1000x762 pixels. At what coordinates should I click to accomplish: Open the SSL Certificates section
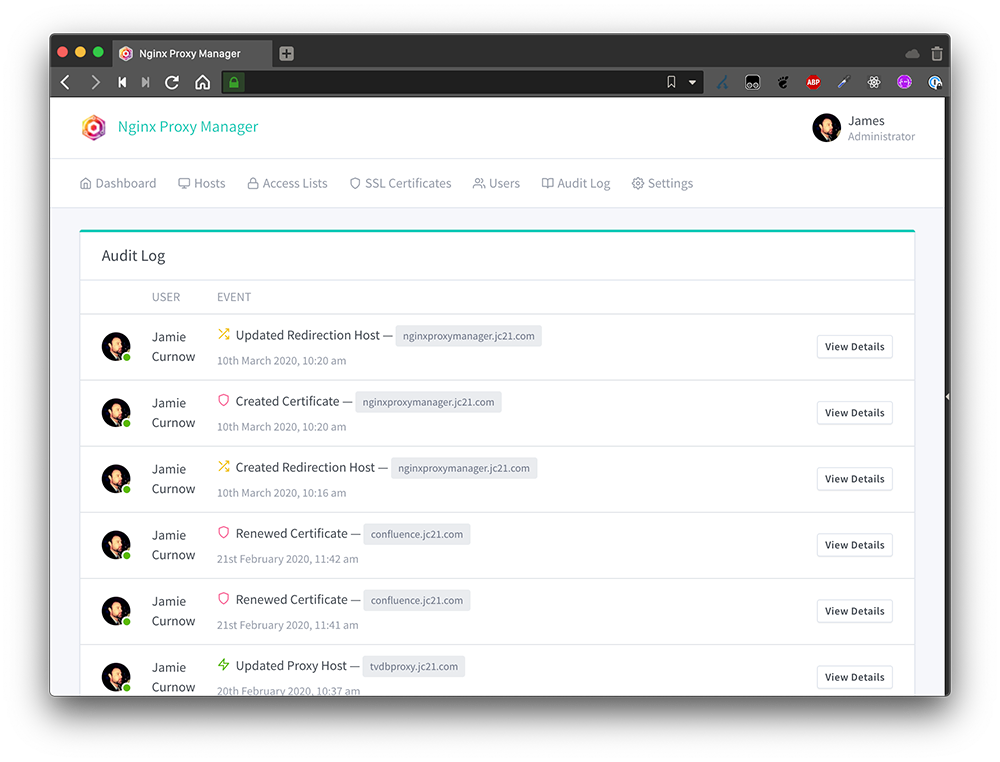point(400,183)
